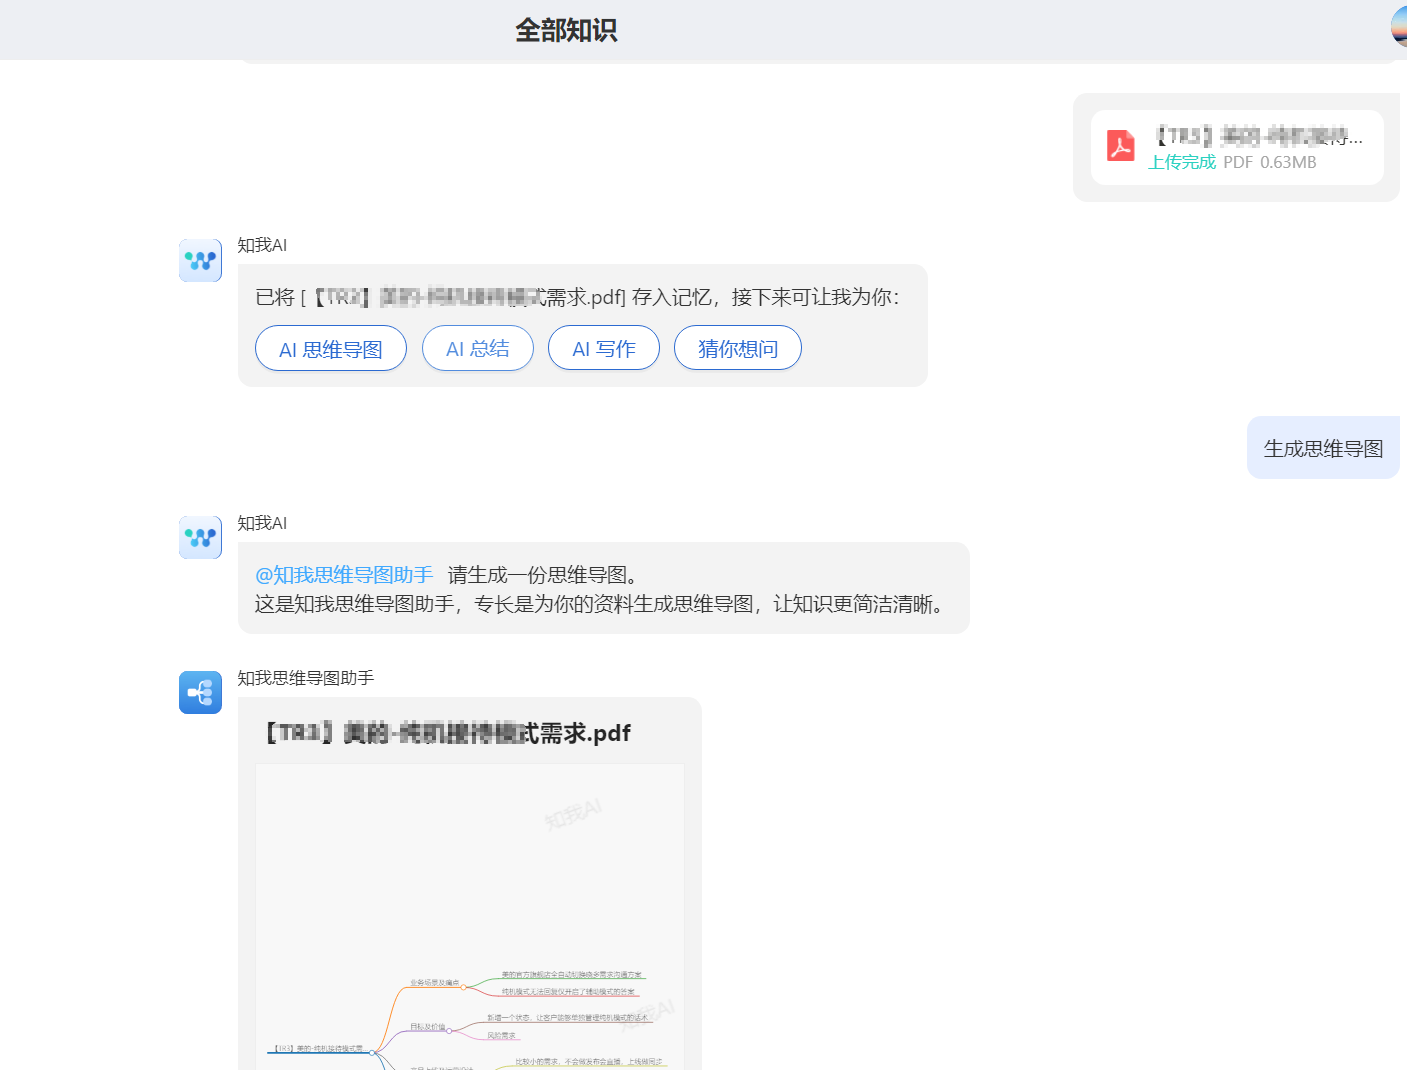Click the AI 总结 button

click(478, 348)
